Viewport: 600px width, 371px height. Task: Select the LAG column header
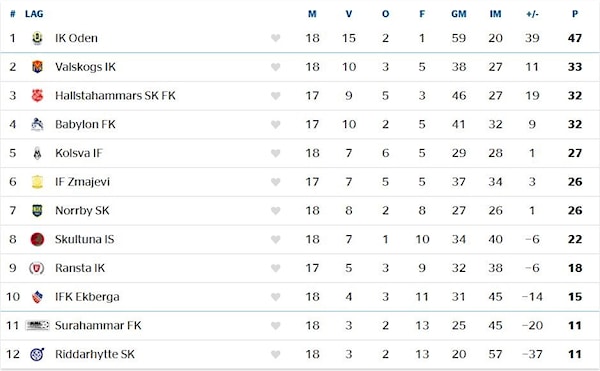(x=34, y=14)
